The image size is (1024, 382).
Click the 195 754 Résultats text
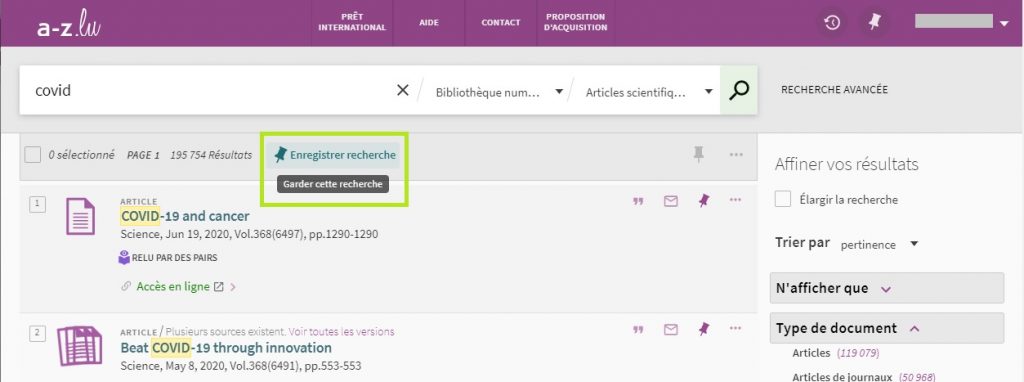tap(211, 155)
